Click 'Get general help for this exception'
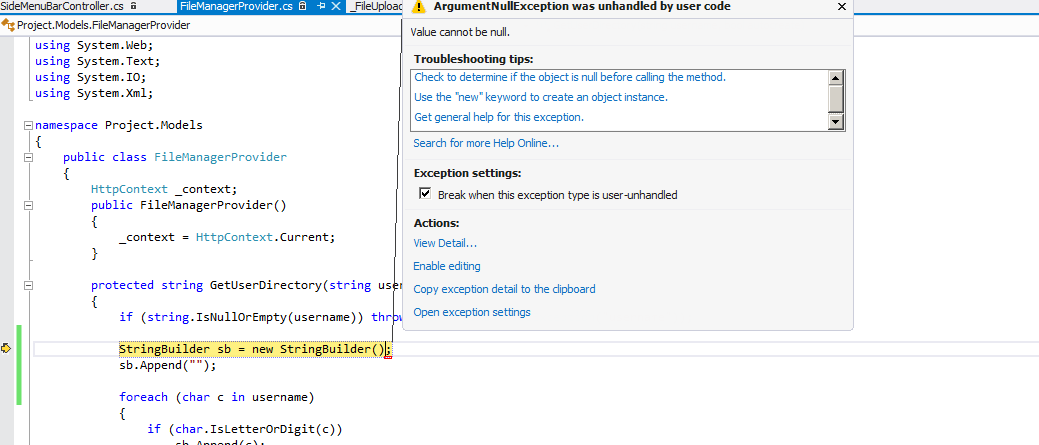The image size is (1039, 445). tap(499, 117)
